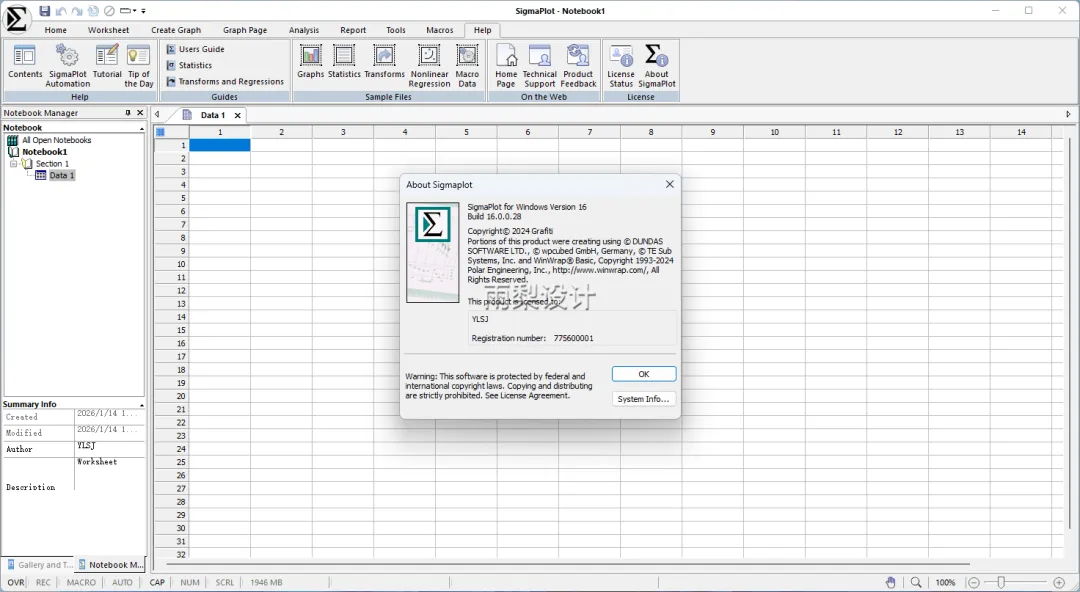
Task: Open Transforms and Regressions guide
Action: tap(225, 81)
